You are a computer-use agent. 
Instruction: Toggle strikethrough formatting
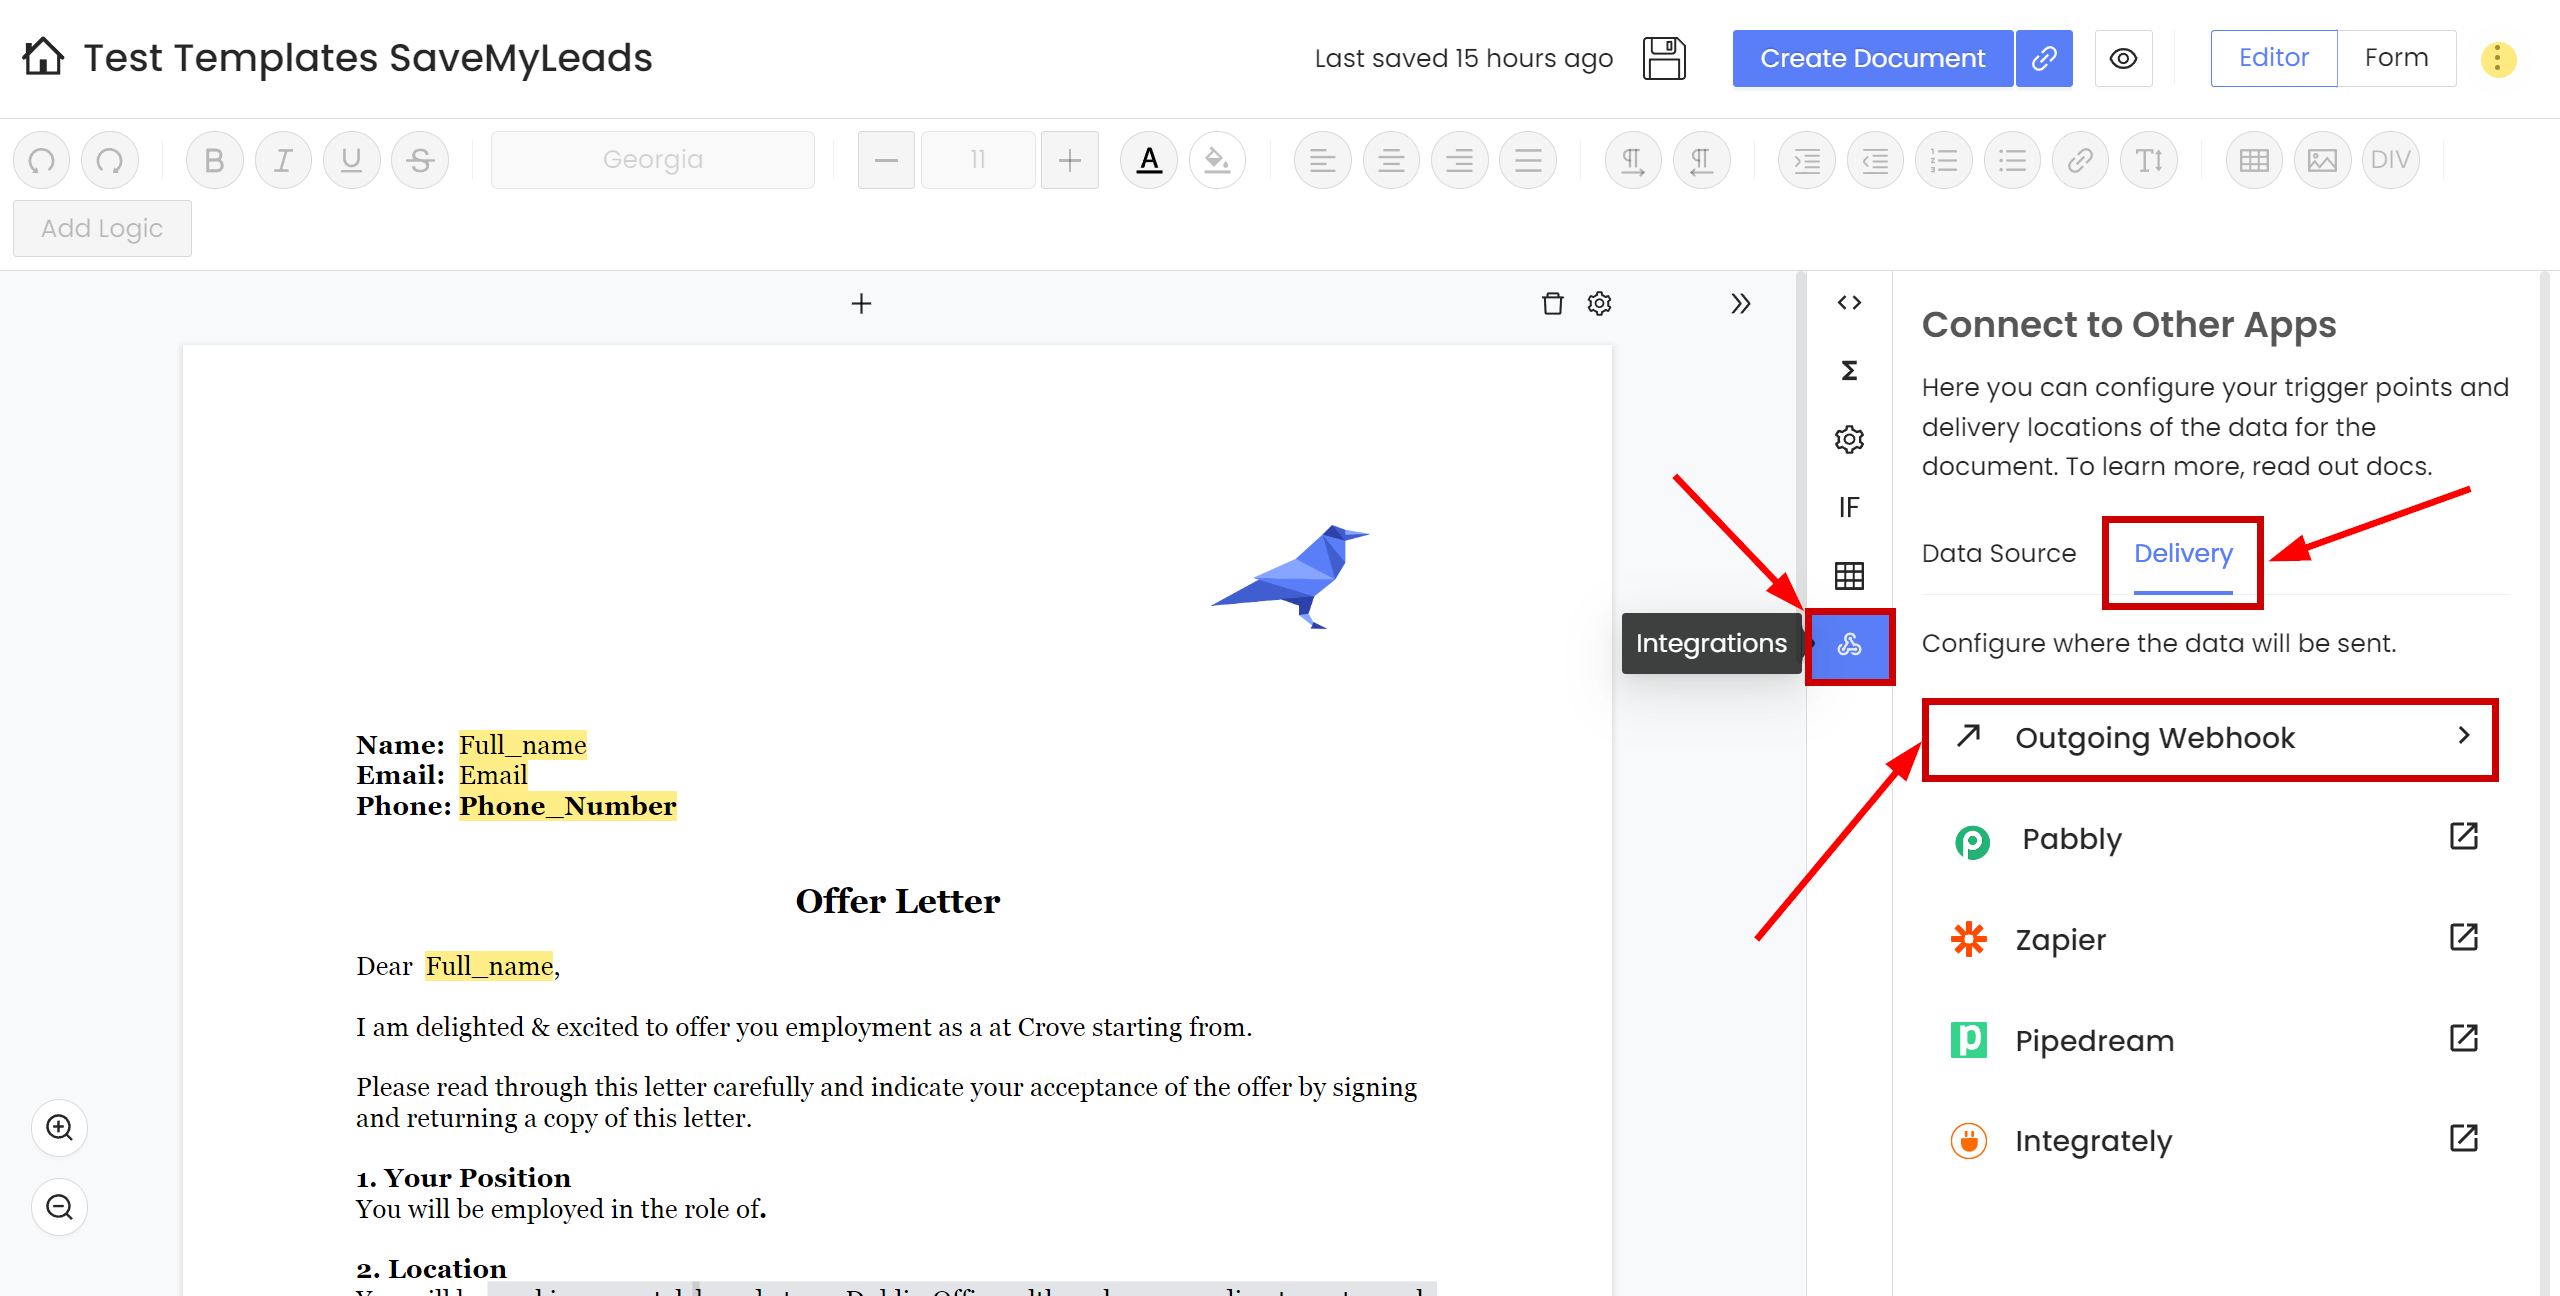click(420, 160)
